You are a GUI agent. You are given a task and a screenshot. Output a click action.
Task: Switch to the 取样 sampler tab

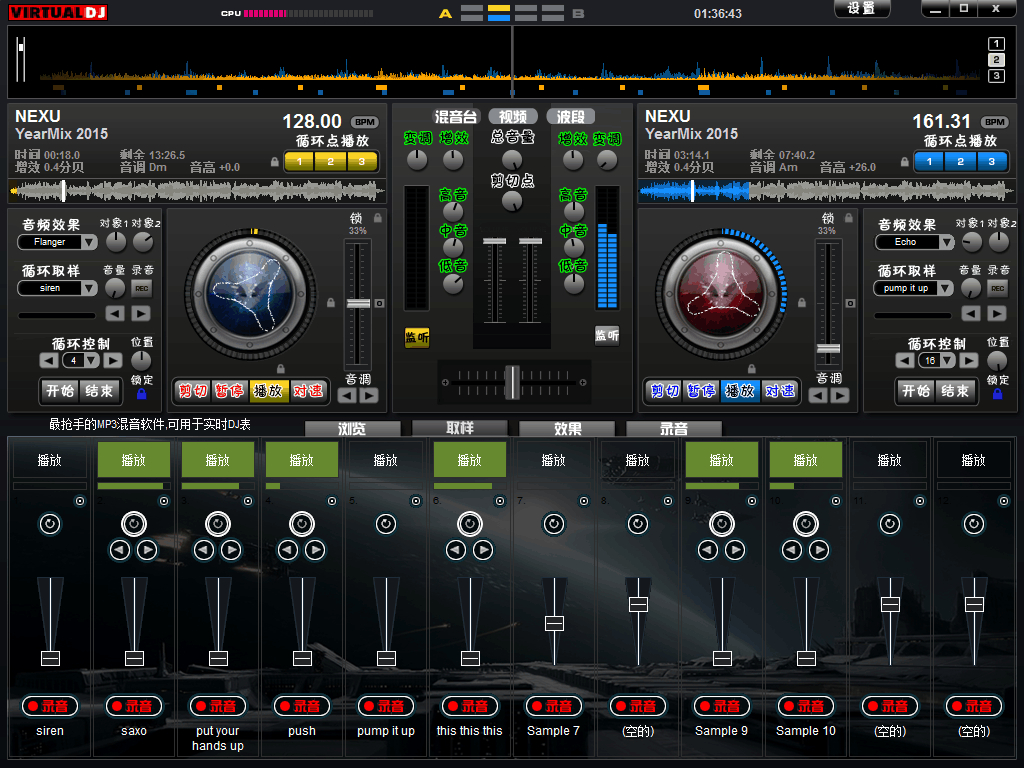click(x=460, y=428)
